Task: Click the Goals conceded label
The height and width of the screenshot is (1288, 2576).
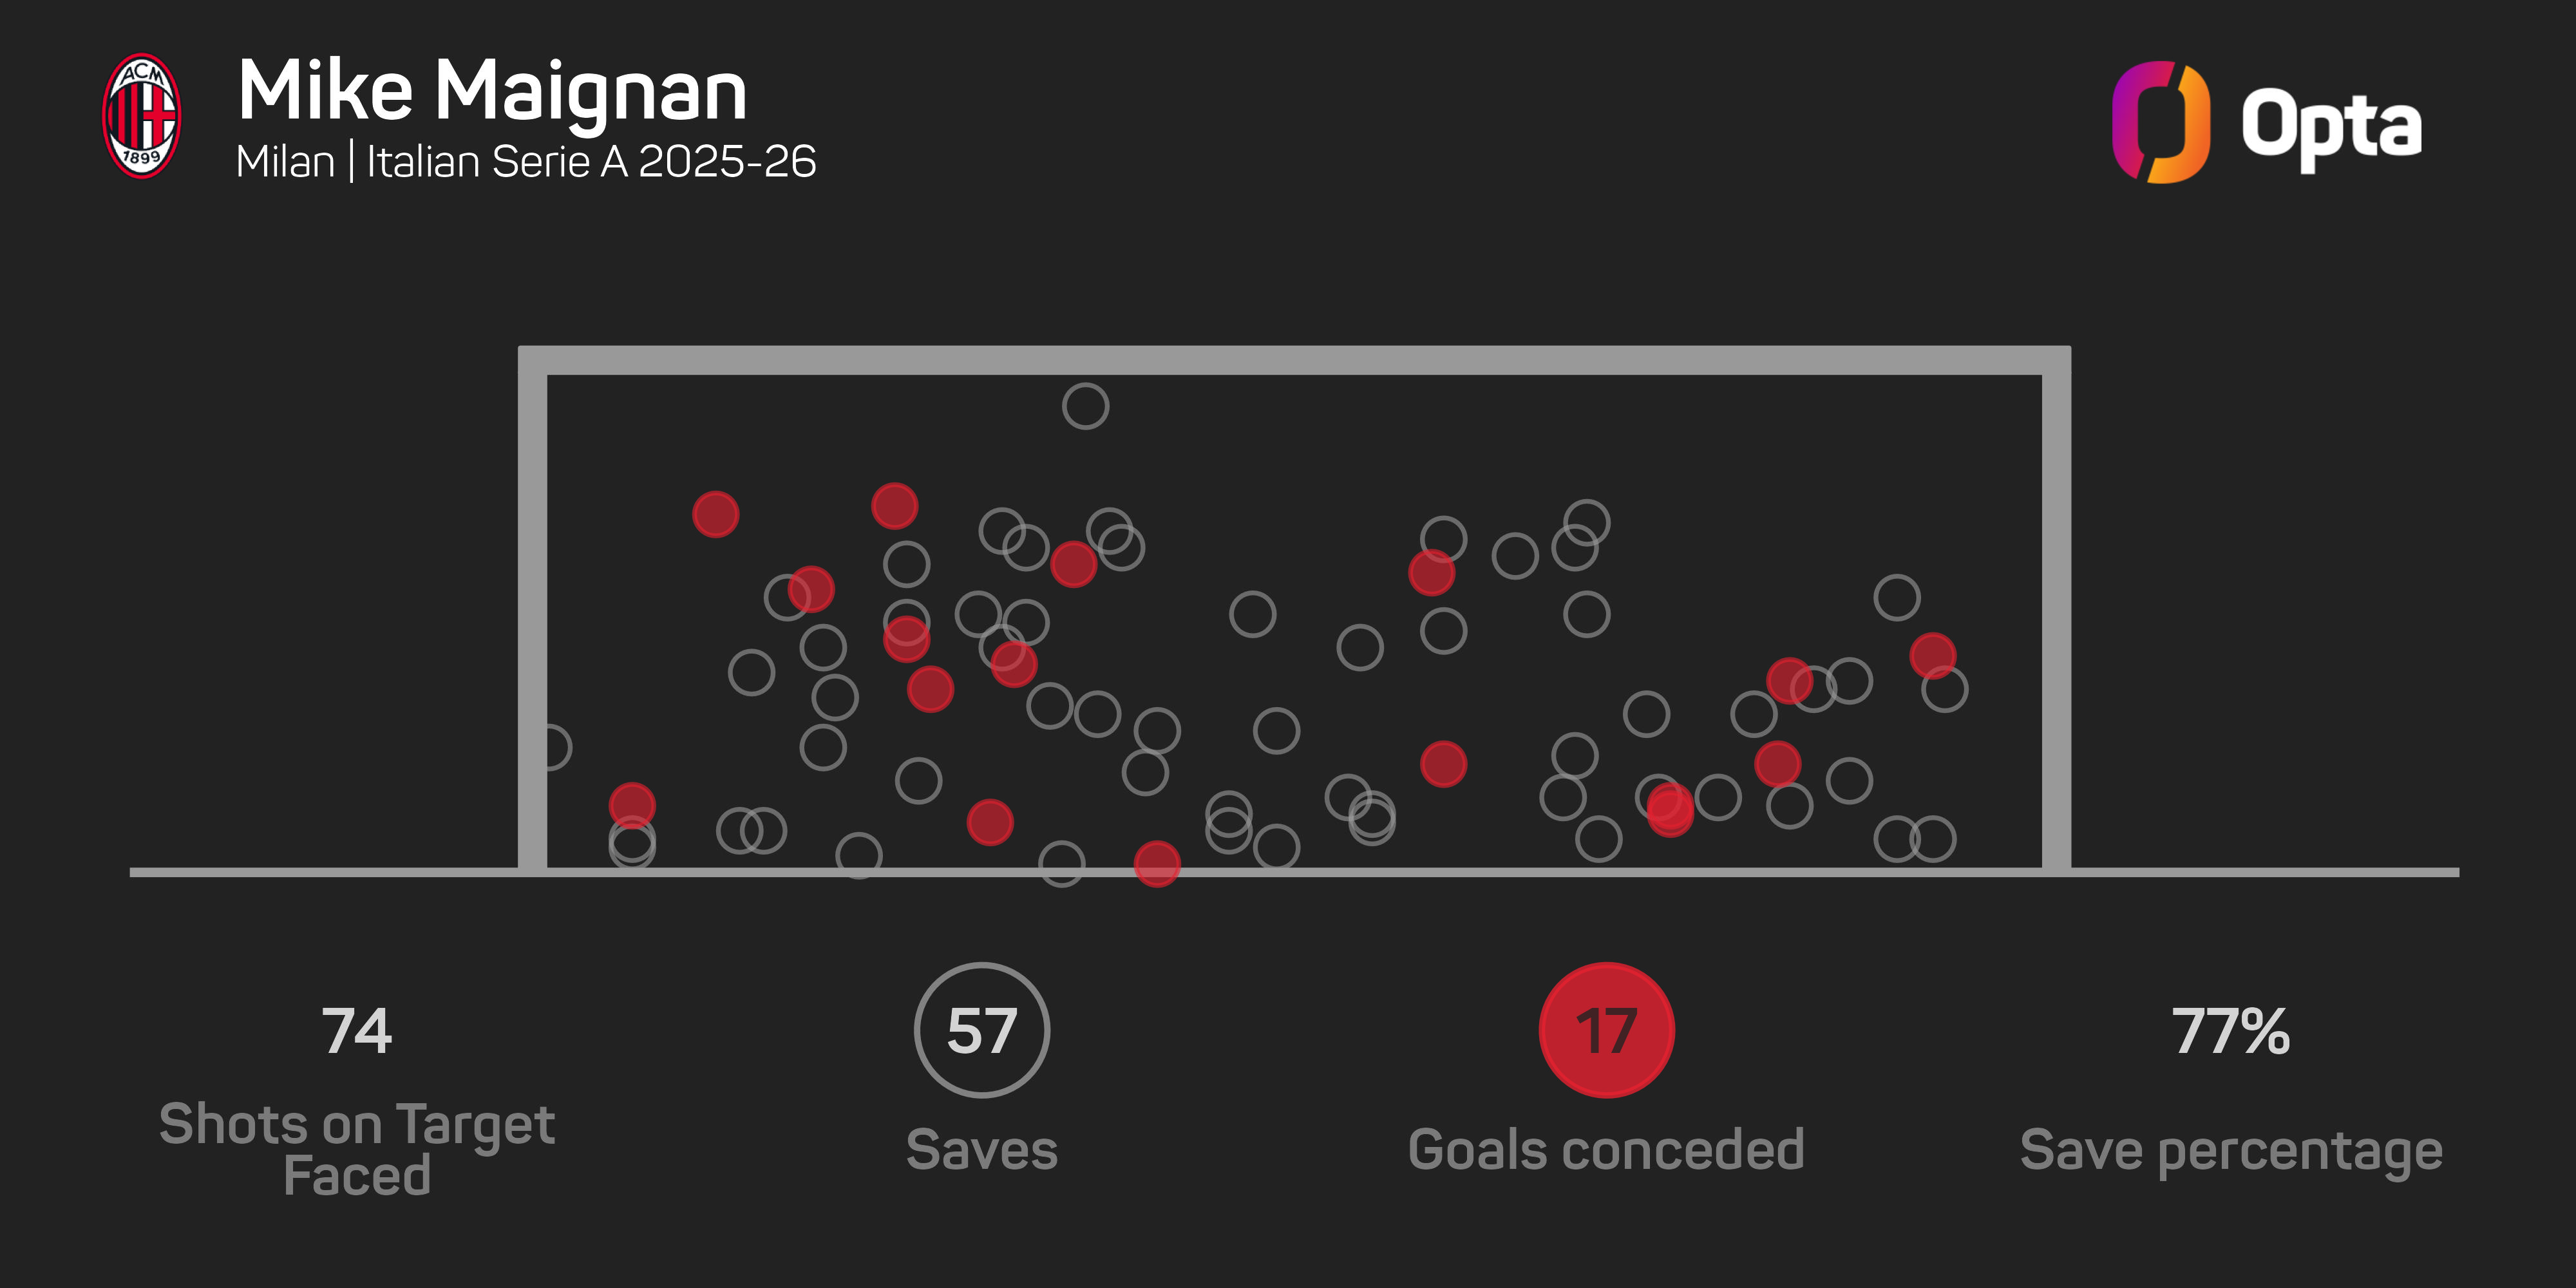Action: pyautogui.click(x=1606, y=1150)
